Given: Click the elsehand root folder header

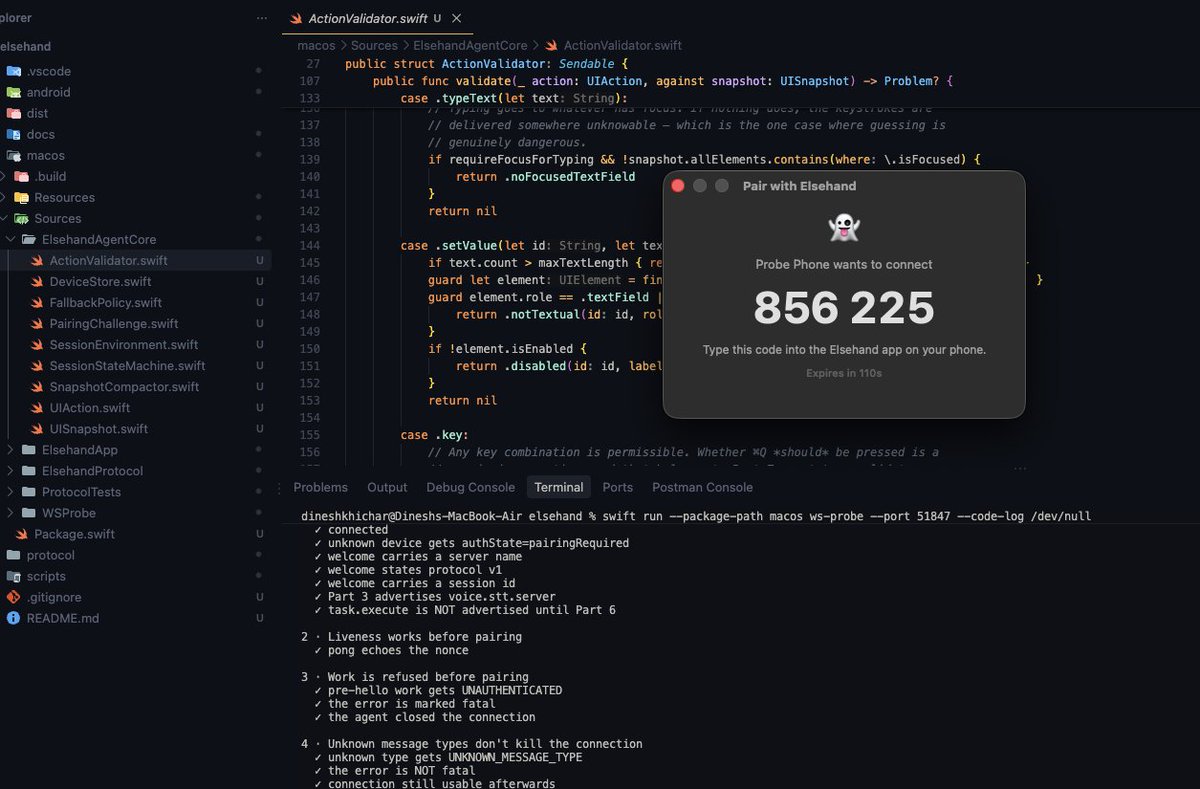Looking at the screenshot, I should click(26, 46).
